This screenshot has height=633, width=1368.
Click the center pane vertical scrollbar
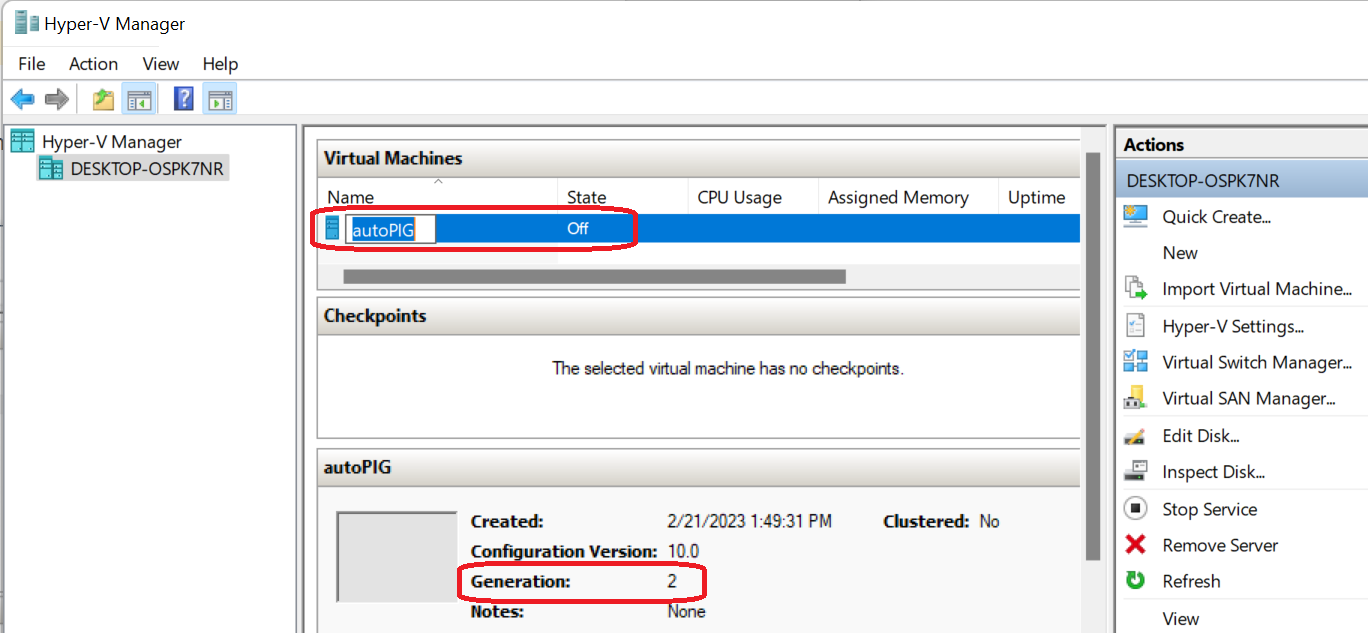(x=1093, y=355)
